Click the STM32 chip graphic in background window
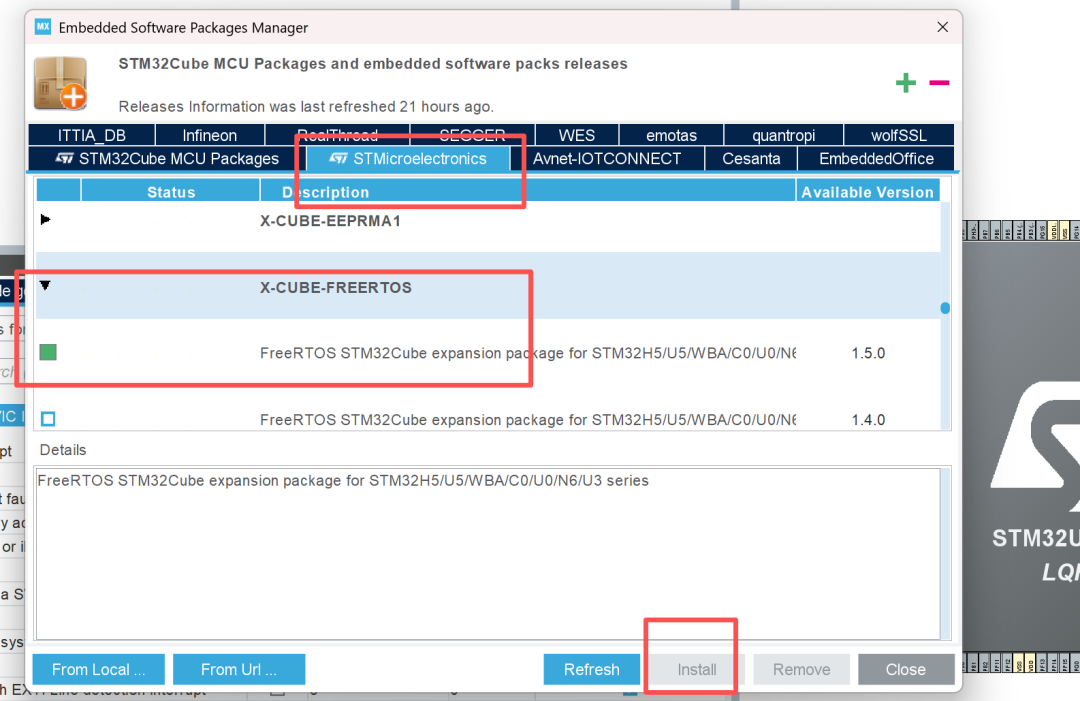1080x701 pixels. pyautogui.click(x=1021, y=445)
